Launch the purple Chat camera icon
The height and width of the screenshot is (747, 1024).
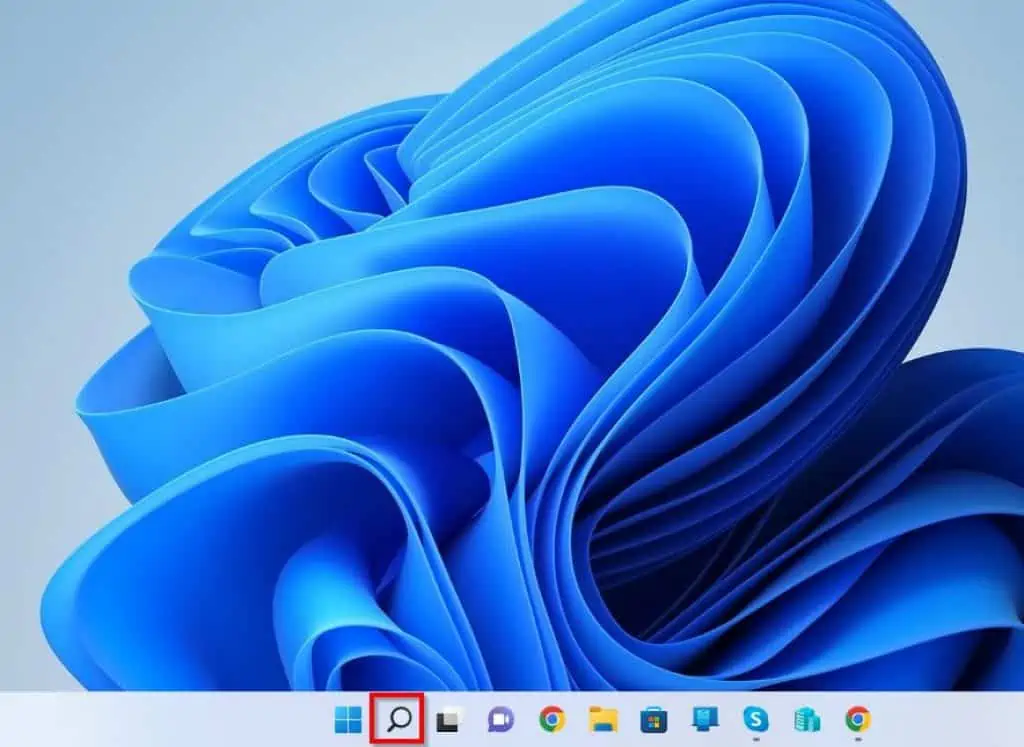(500, 719)
